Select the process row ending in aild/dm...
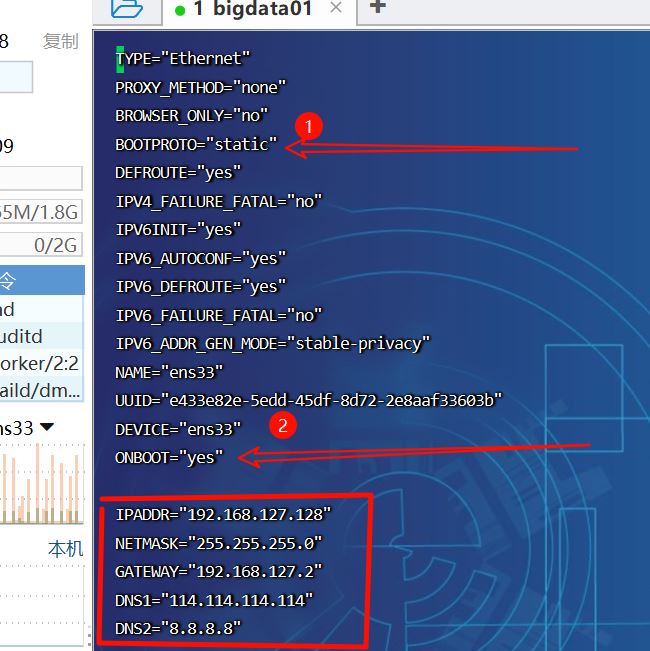 point(42,391)
